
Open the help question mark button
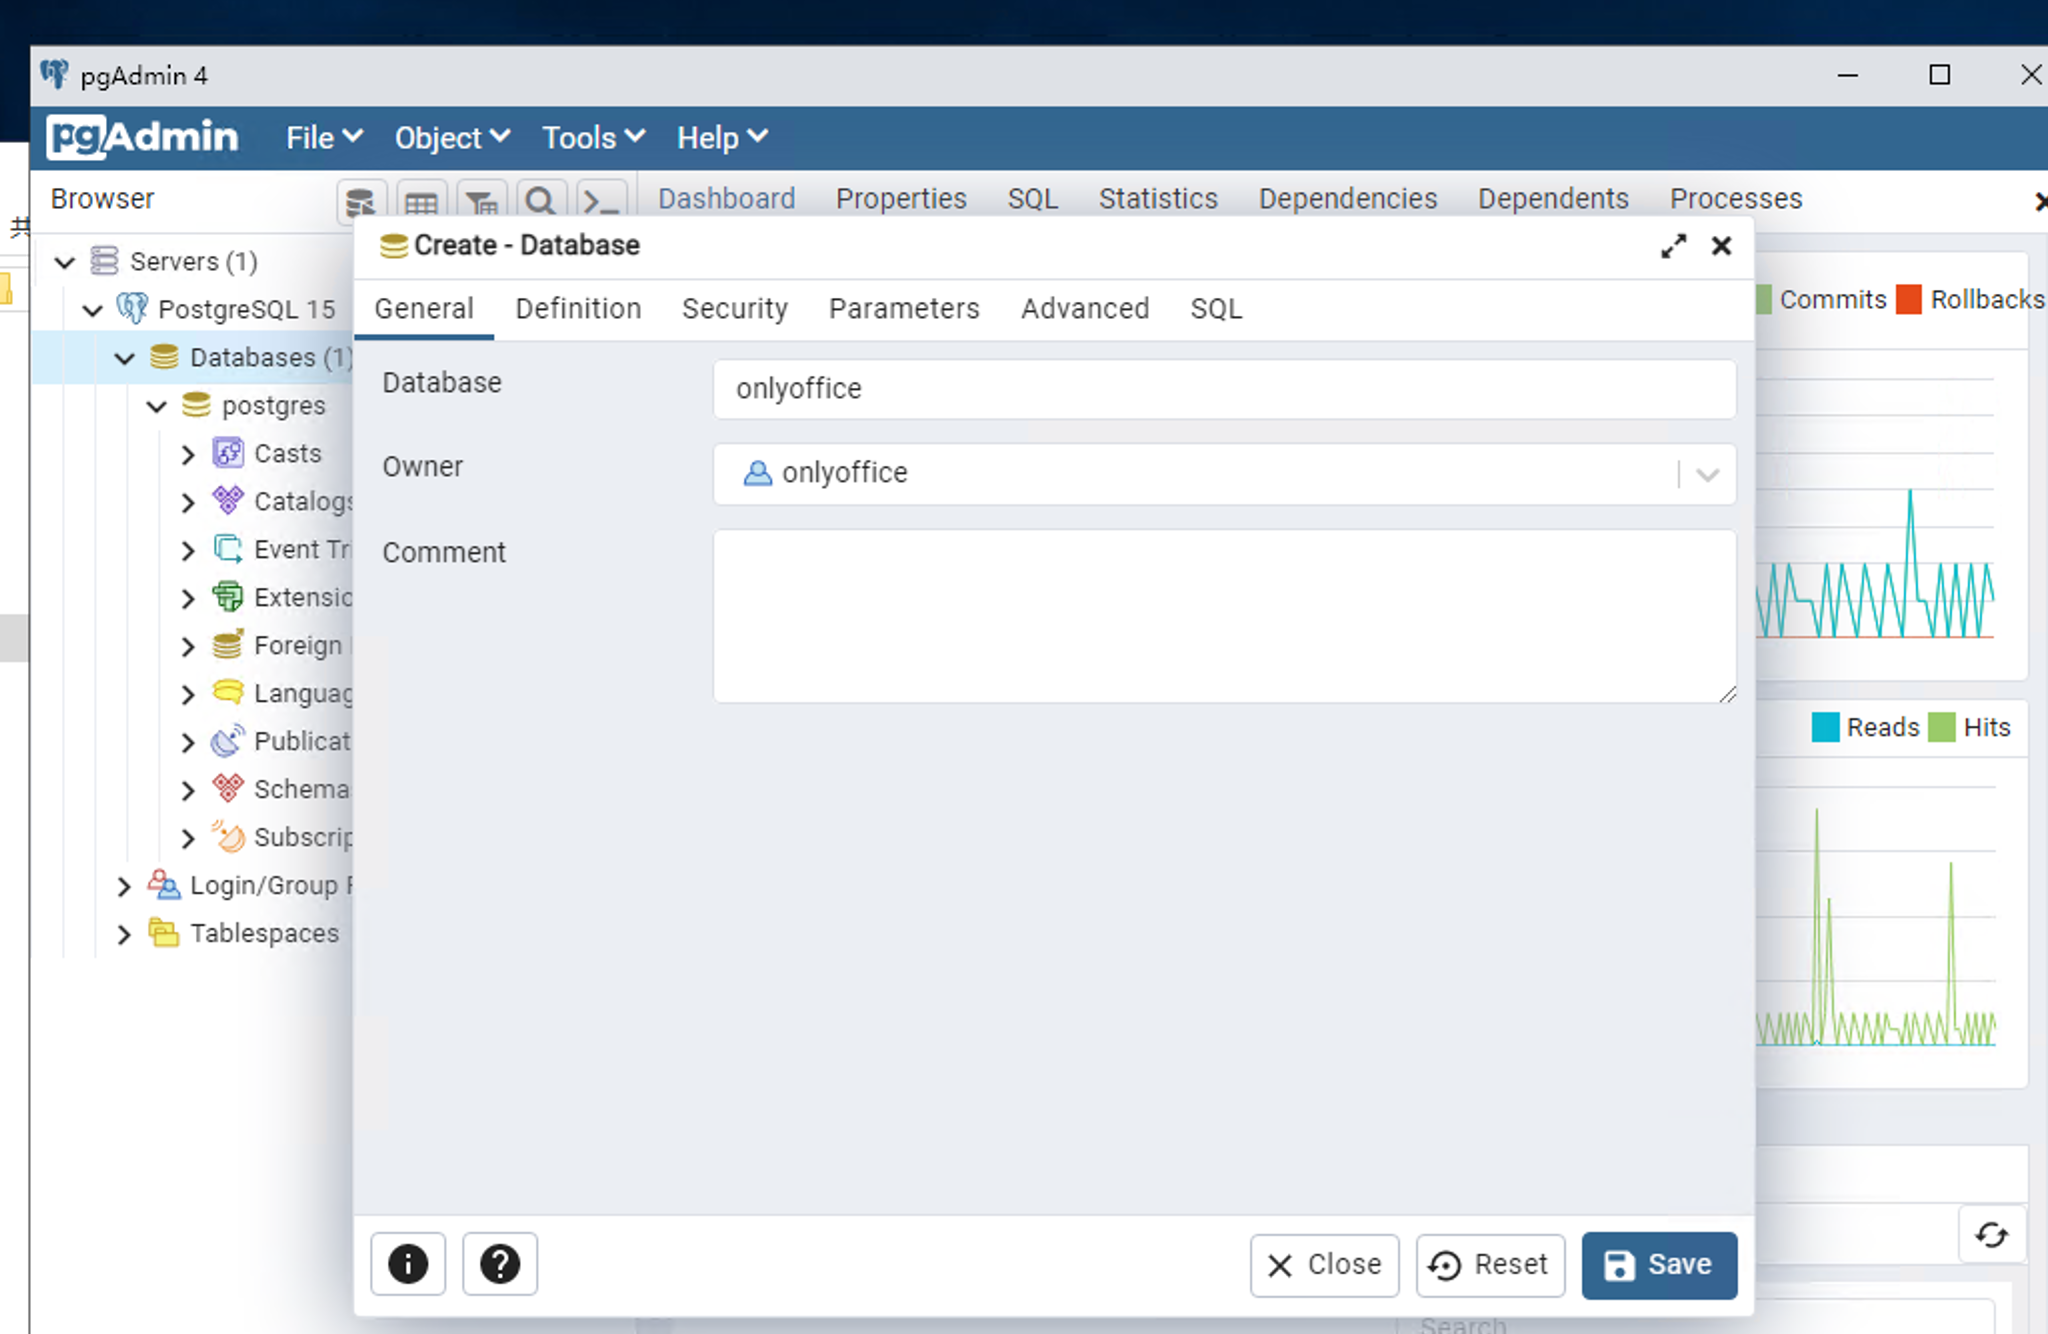click(500, 1264)
